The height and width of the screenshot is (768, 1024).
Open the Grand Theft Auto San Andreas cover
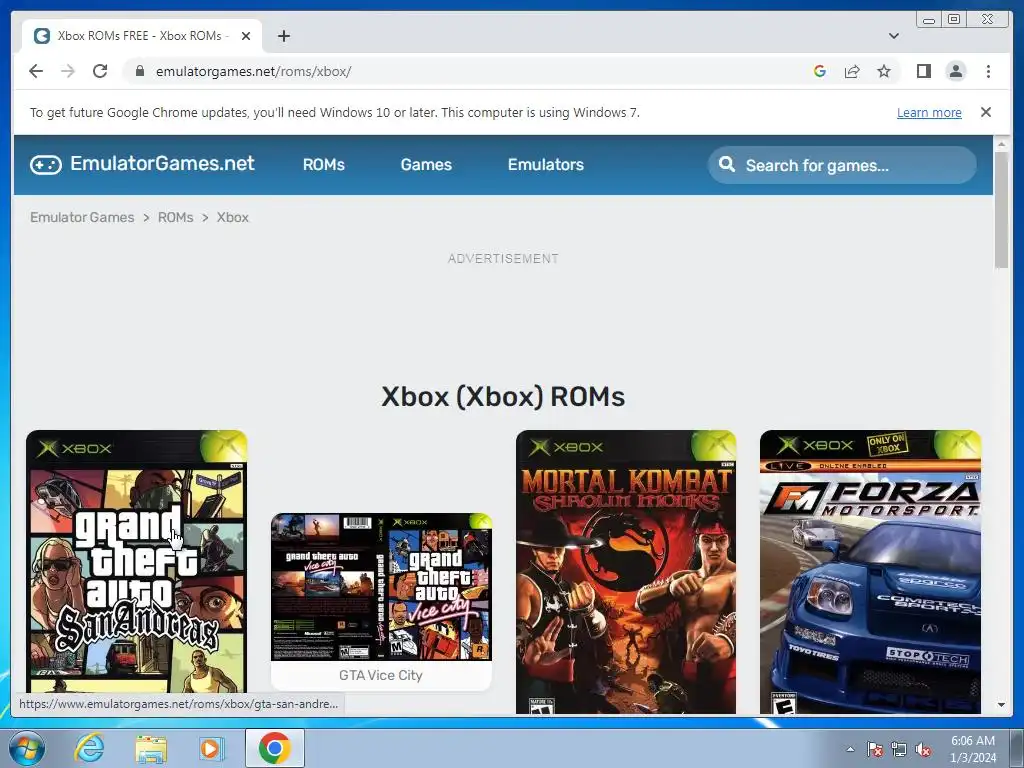(136, 562)
